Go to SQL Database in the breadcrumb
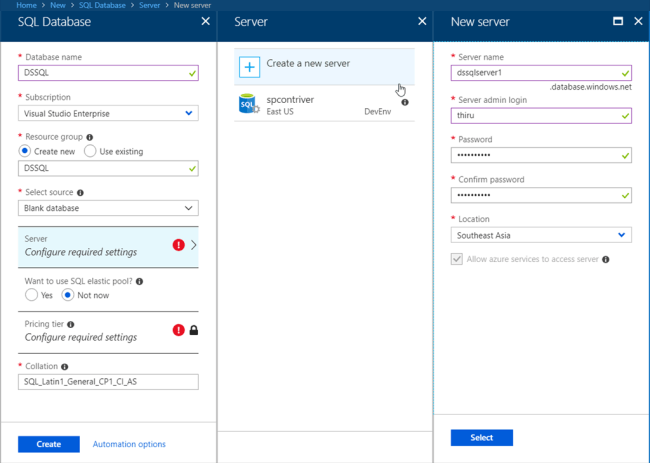This screenshot has height=463, width=650. coord(102,5)
